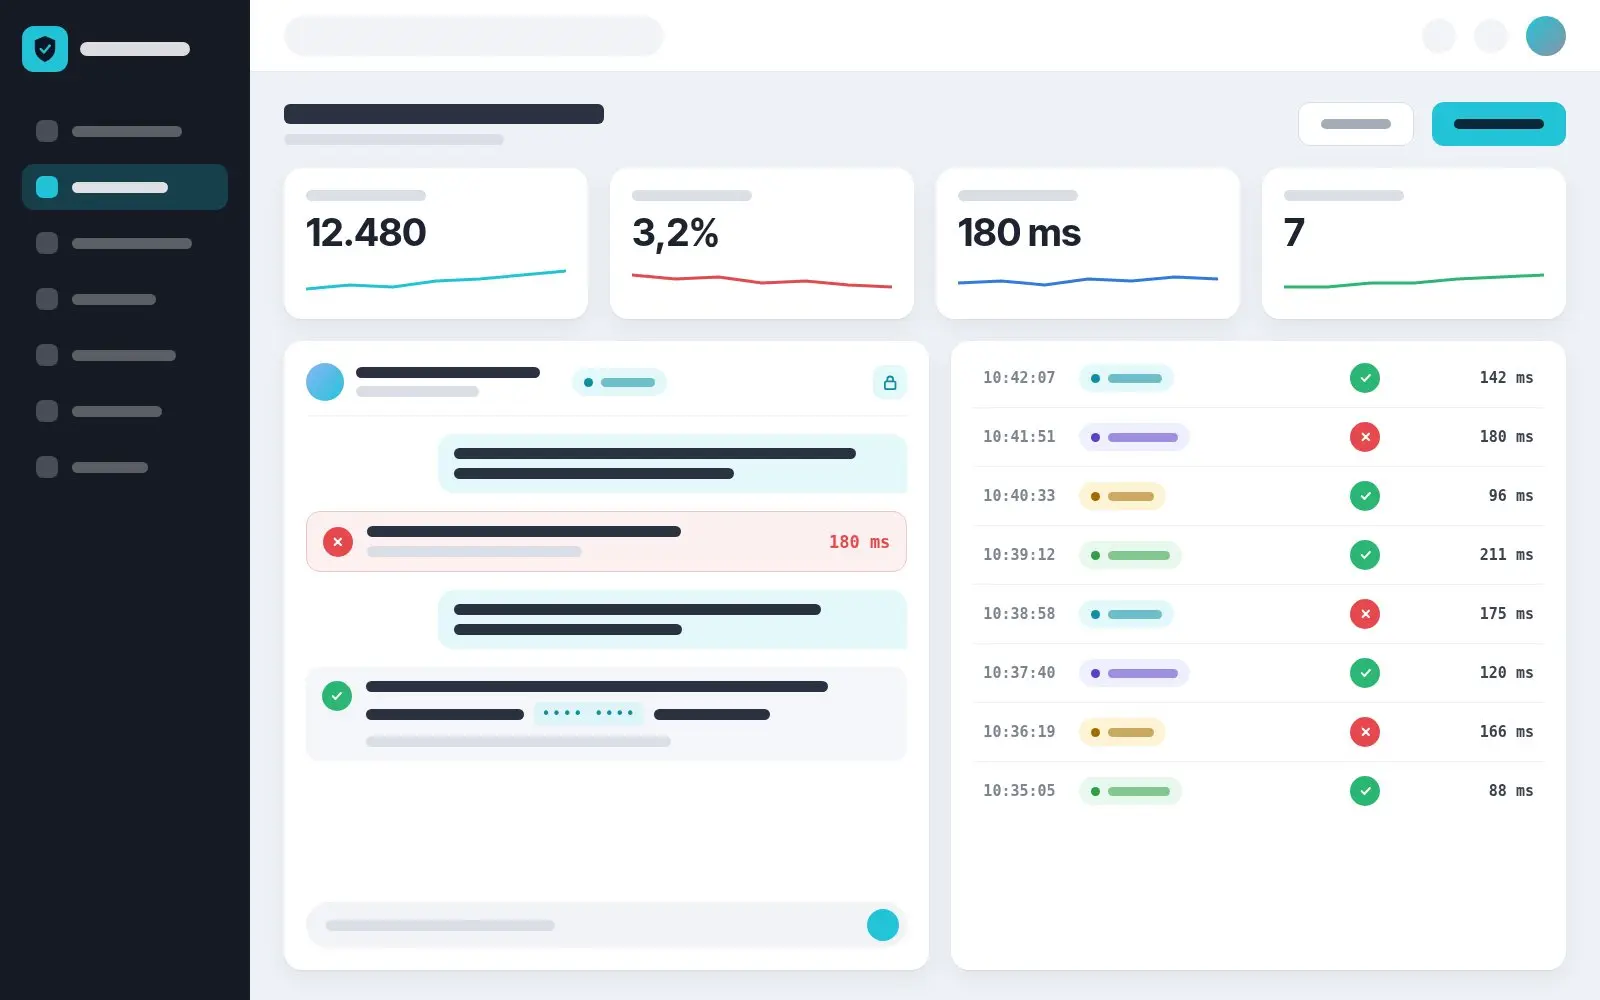The height and width of the screenshot is (1000, 1600).
Task: Open the lock icon in conversation header
Action: click(x=889, y=382)
